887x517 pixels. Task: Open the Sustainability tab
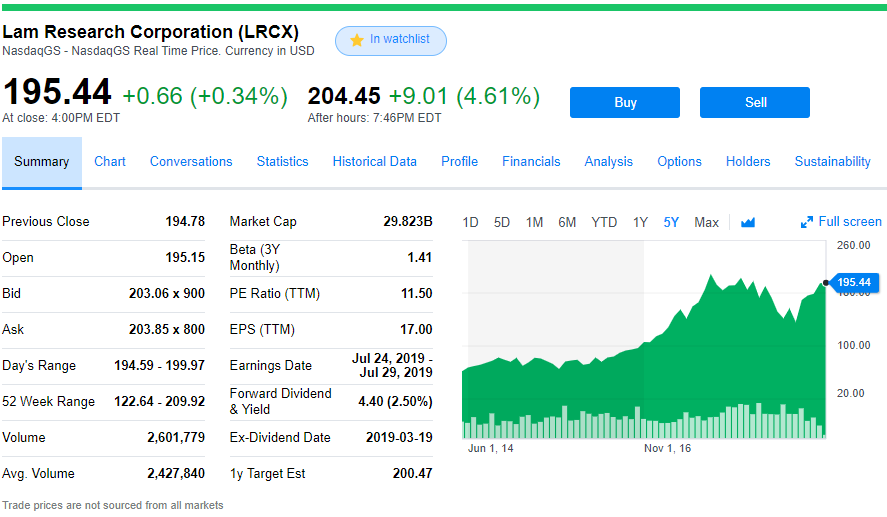coord(832,161)
